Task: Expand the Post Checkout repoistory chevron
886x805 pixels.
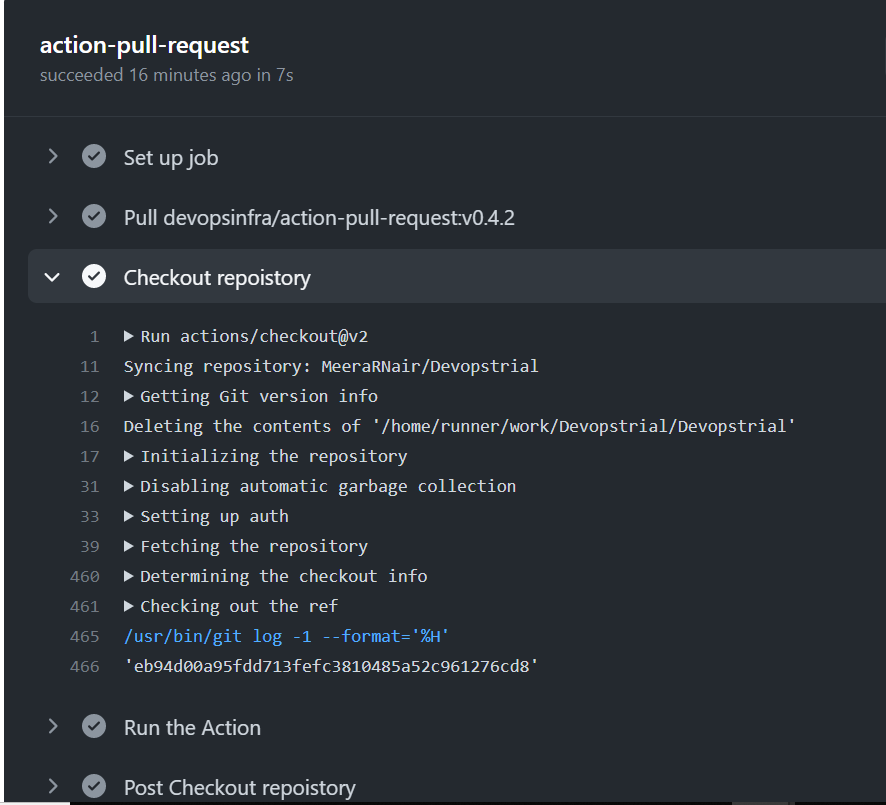Action: coord(53,787)
